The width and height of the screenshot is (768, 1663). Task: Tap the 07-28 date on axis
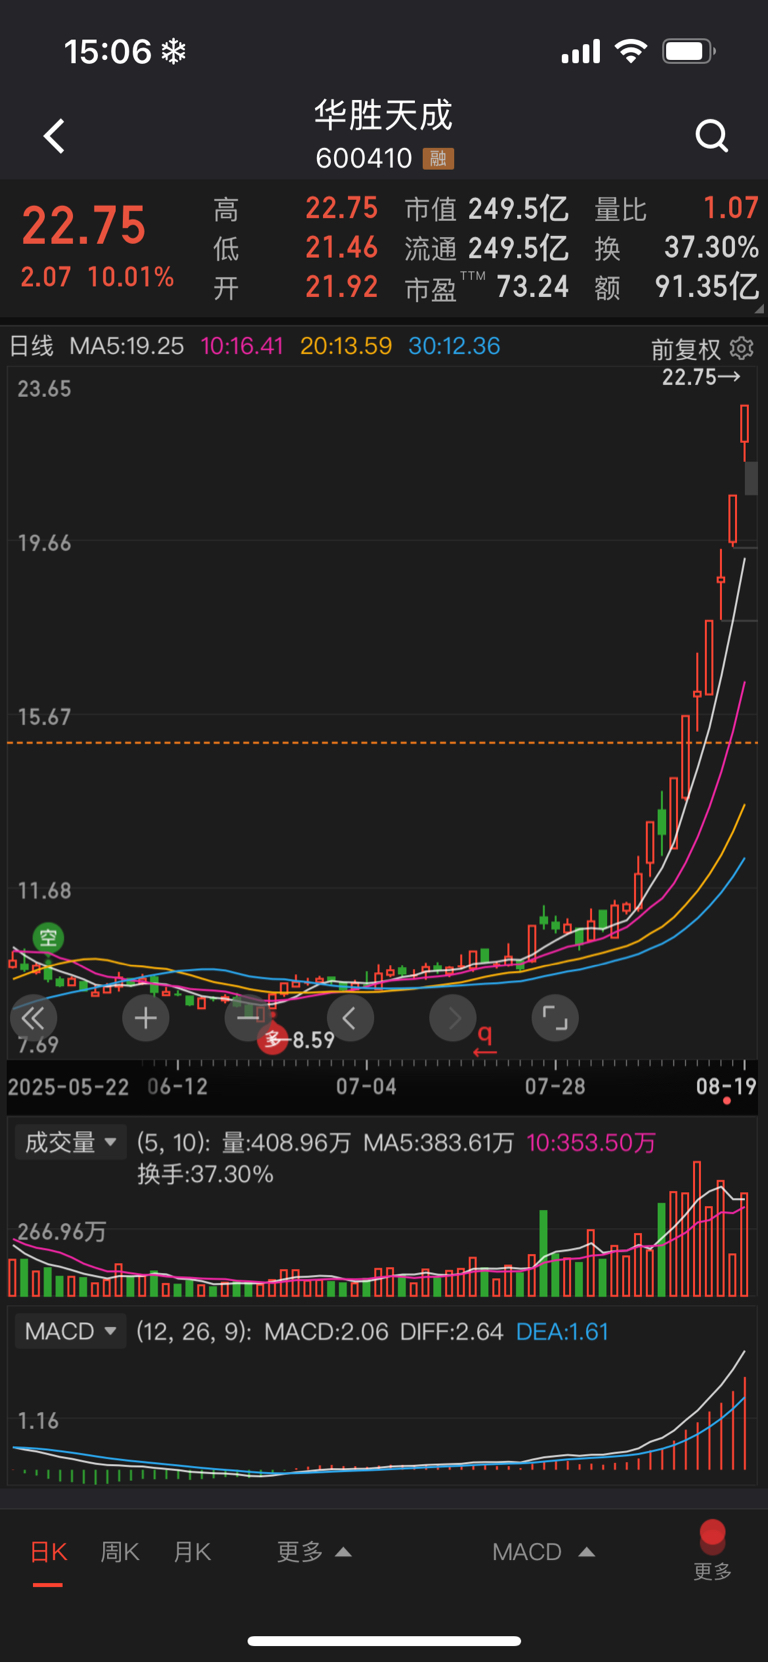point(555,1086)
